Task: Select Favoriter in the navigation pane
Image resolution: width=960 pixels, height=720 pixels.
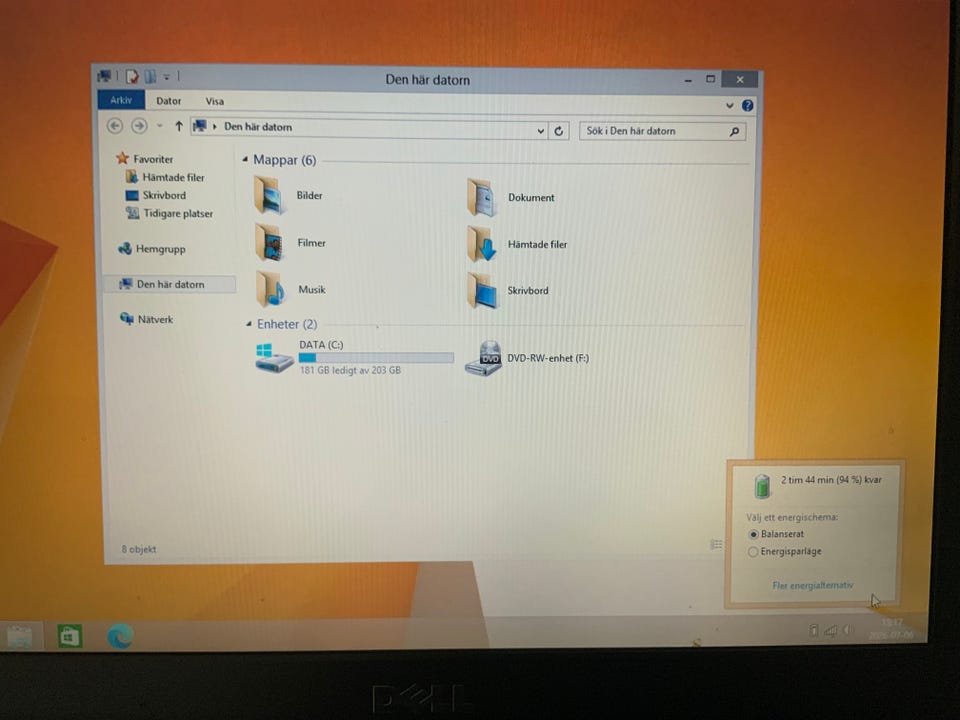Action: point(145,159)
